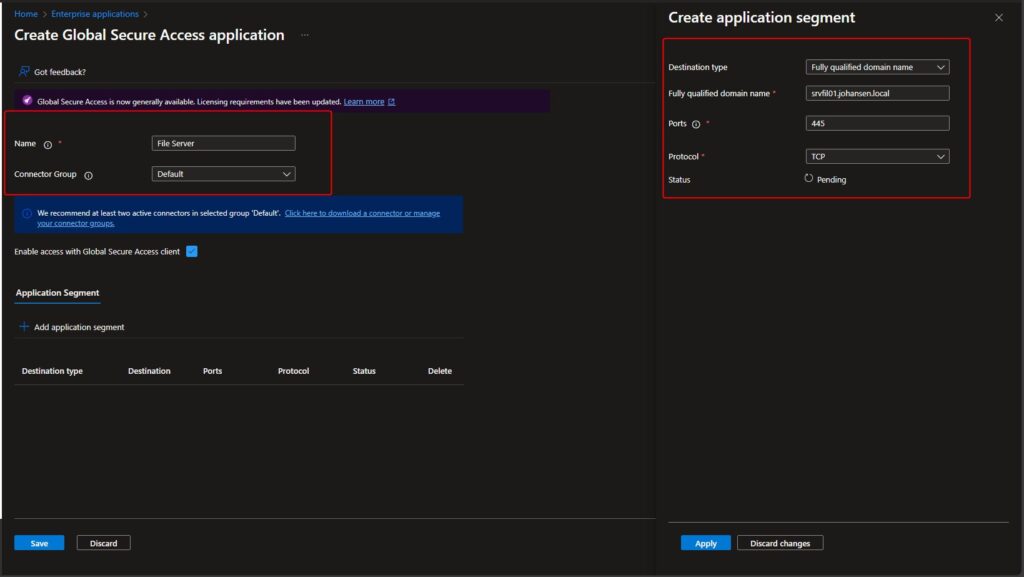Open Enterprise applications breadcrumb
Image resolution: width=1024 pixels, height=577 pixels.
[95, 14]
